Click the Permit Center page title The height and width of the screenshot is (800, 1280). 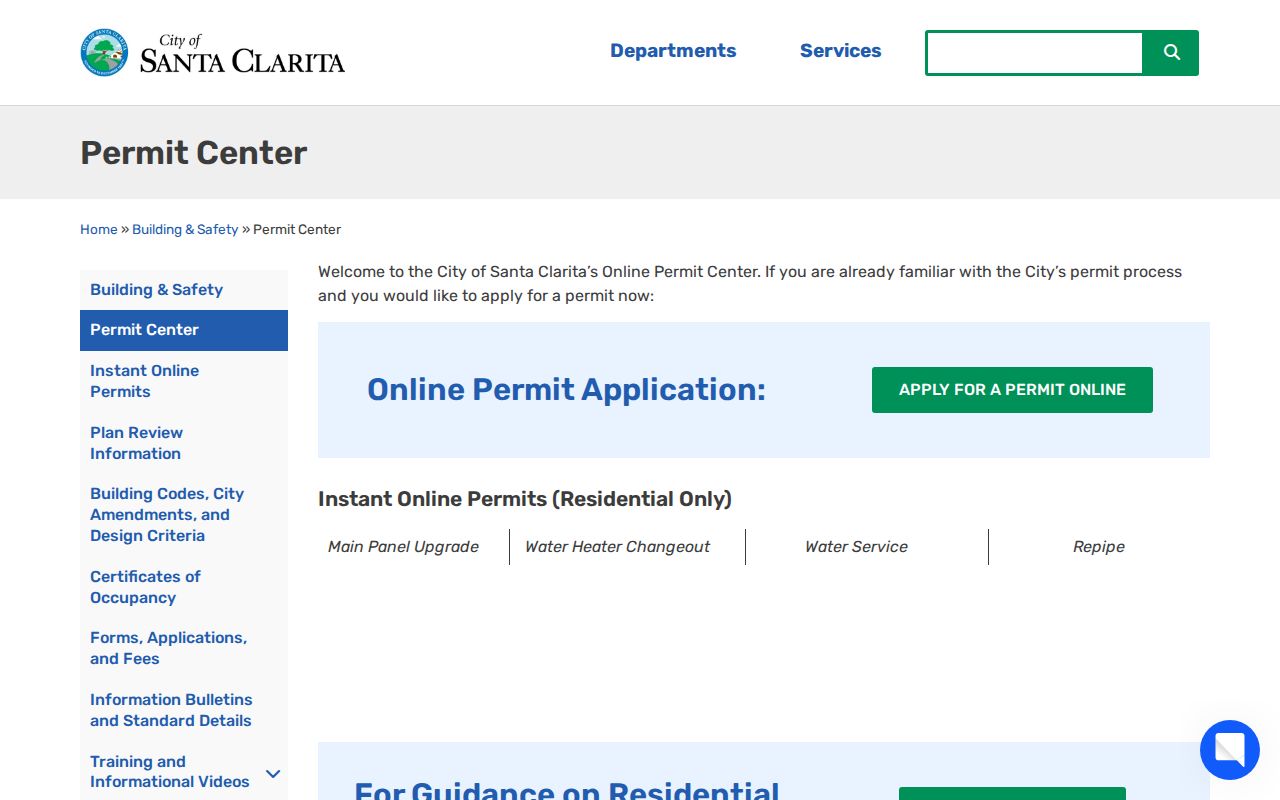pos(194,153)
